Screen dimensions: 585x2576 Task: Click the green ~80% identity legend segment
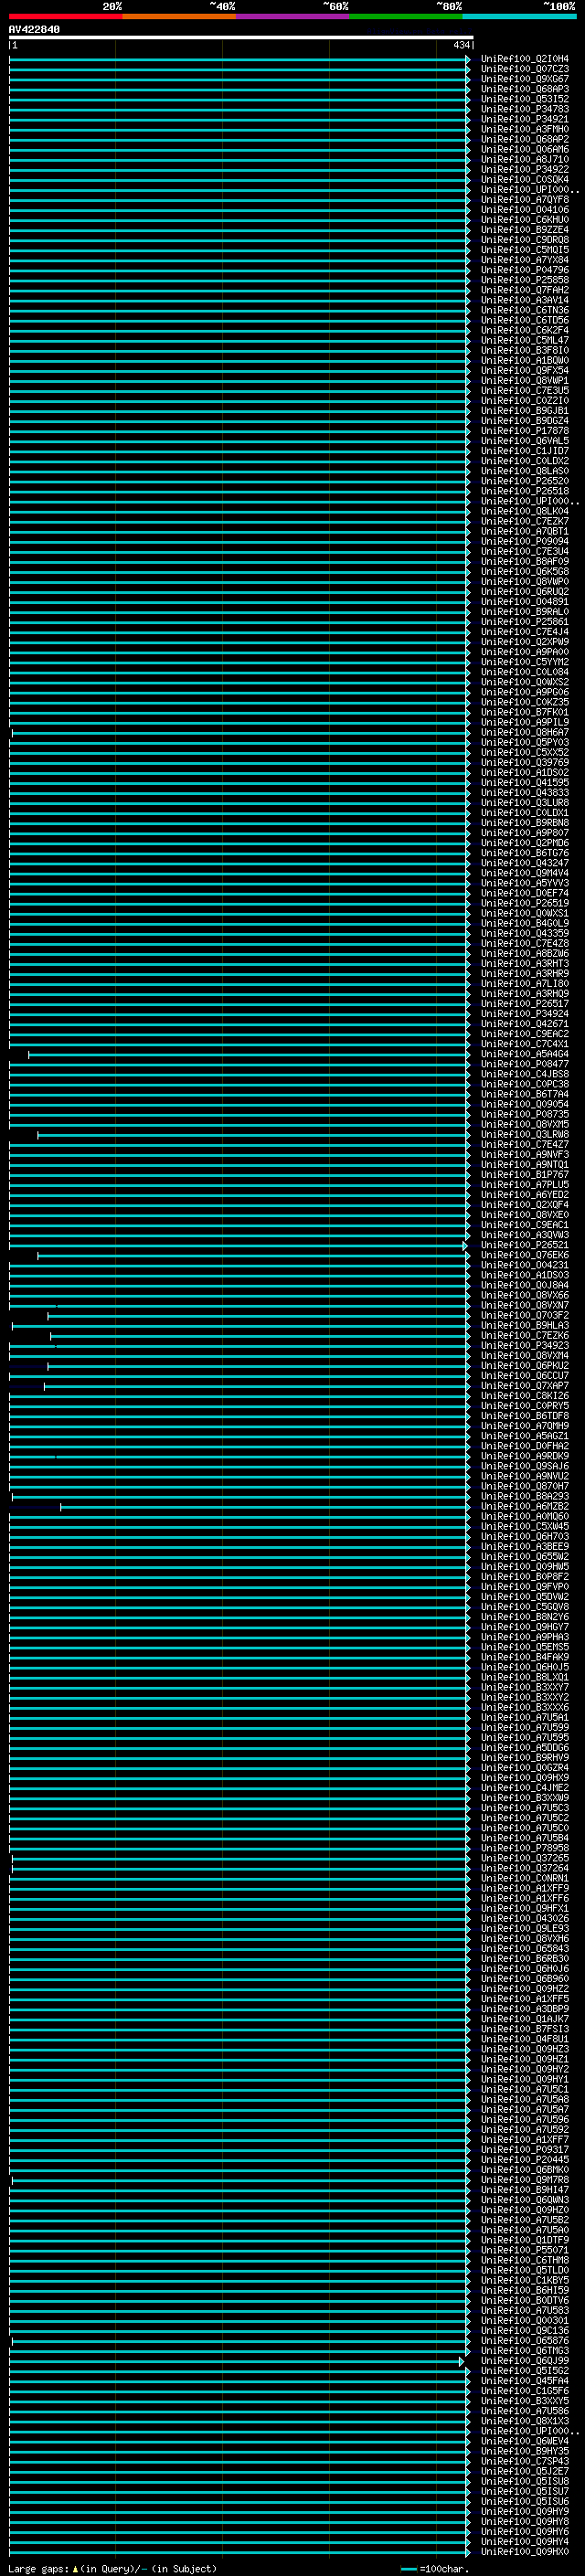(x=406, y=17)
